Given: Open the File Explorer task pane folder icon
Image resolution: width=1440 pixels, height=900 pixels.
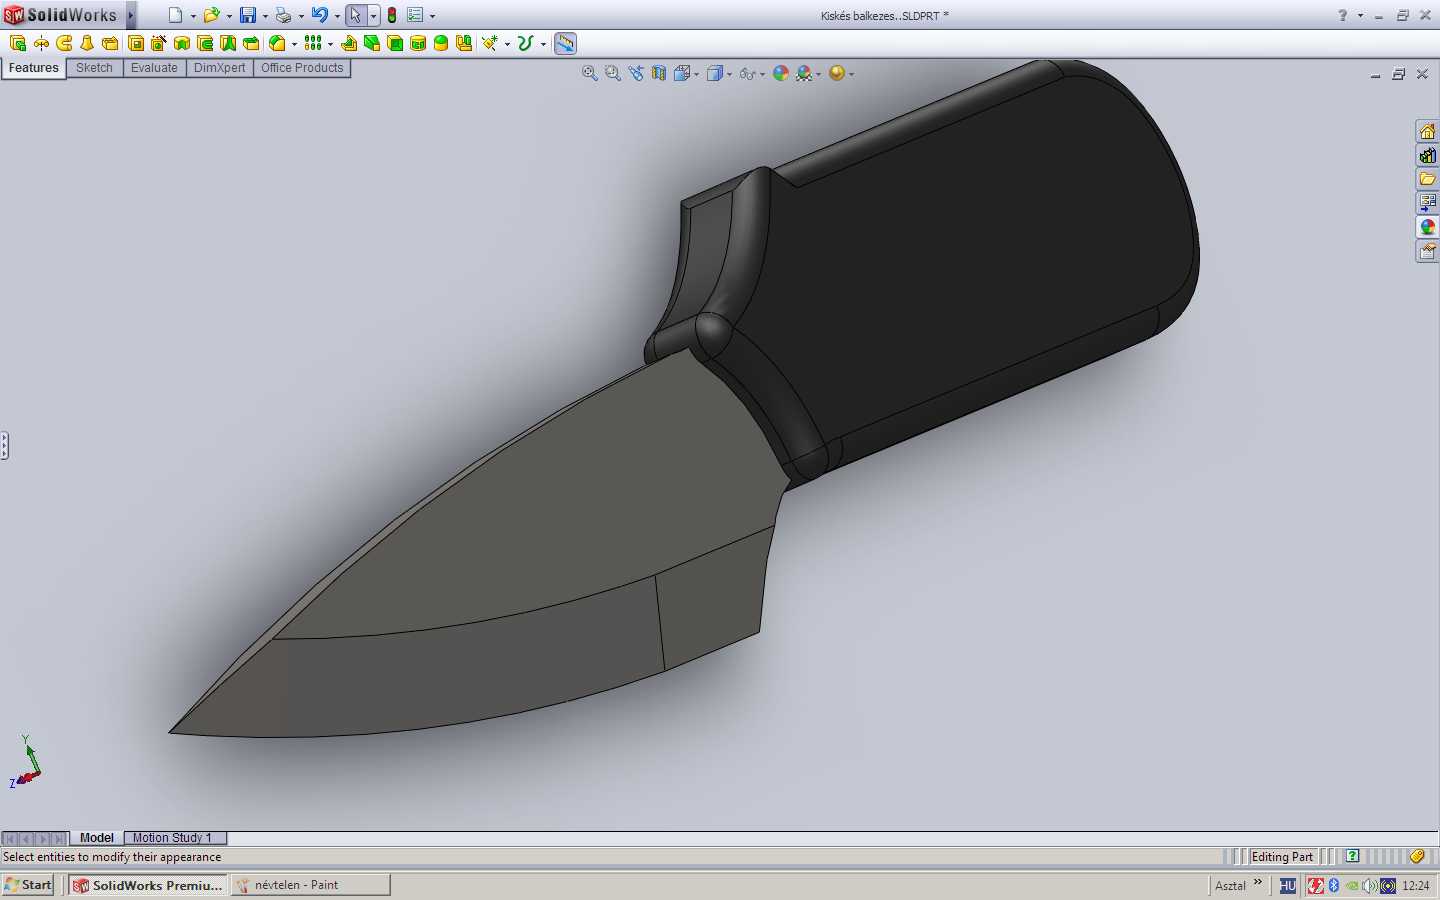Looking at the screenshot, I should coord(1427,179).
